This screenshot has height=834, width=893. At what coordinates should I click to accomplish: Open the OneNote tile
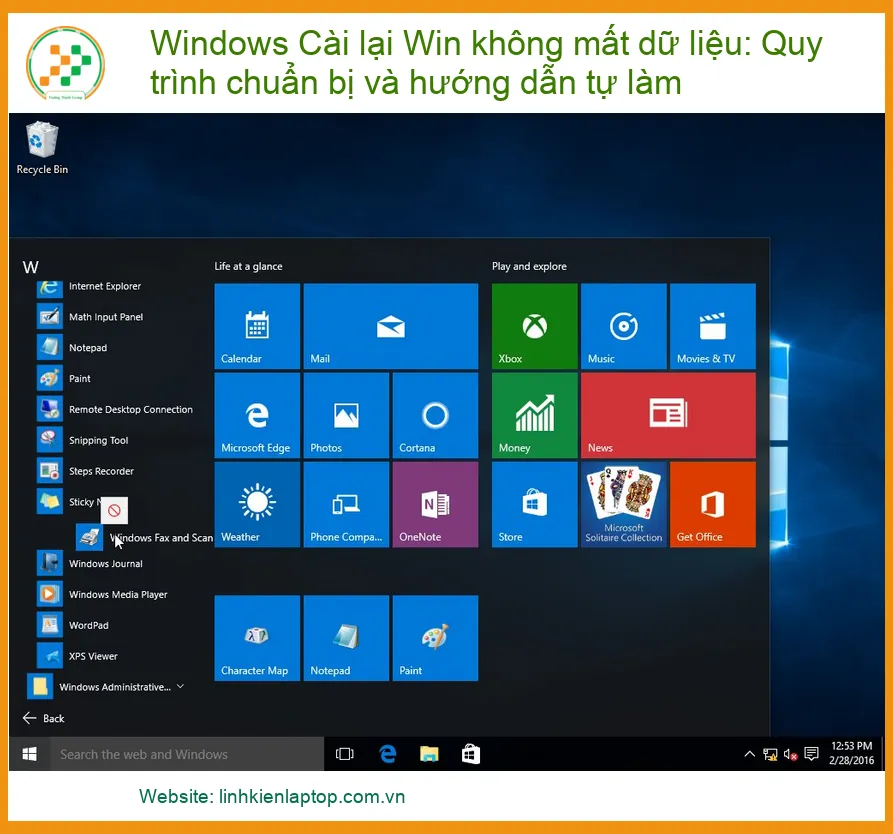point(435,504)
